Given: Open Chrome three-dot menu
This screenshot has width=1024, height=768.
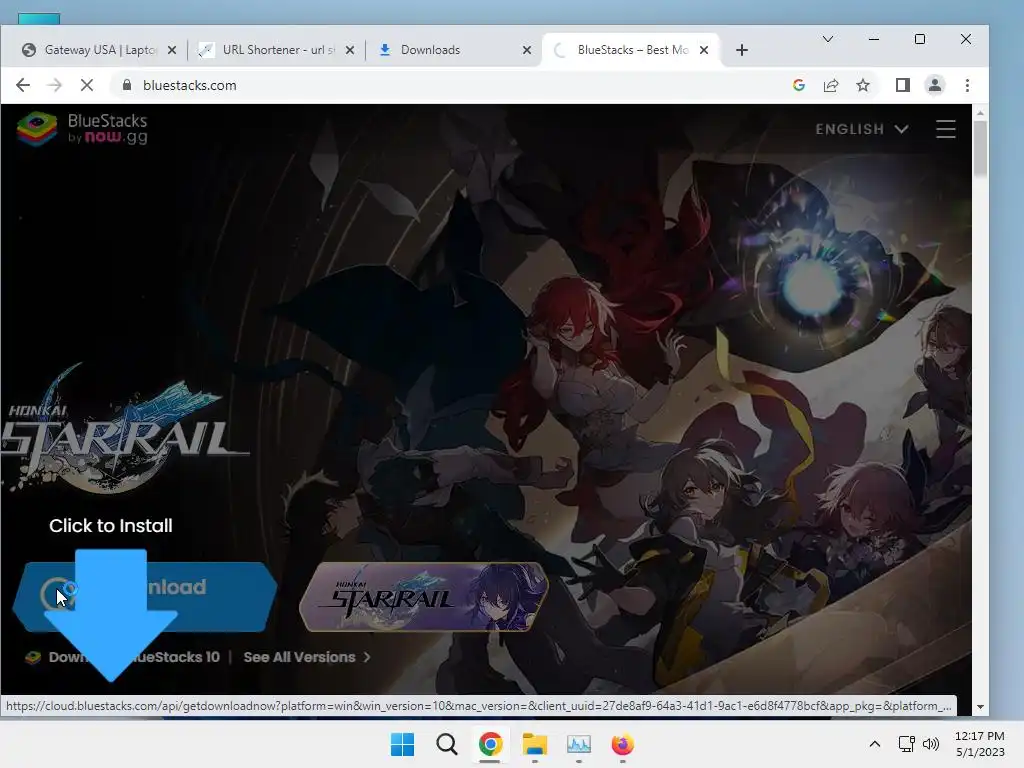Looking at the screenshot, I should click(x=967, y=85).
